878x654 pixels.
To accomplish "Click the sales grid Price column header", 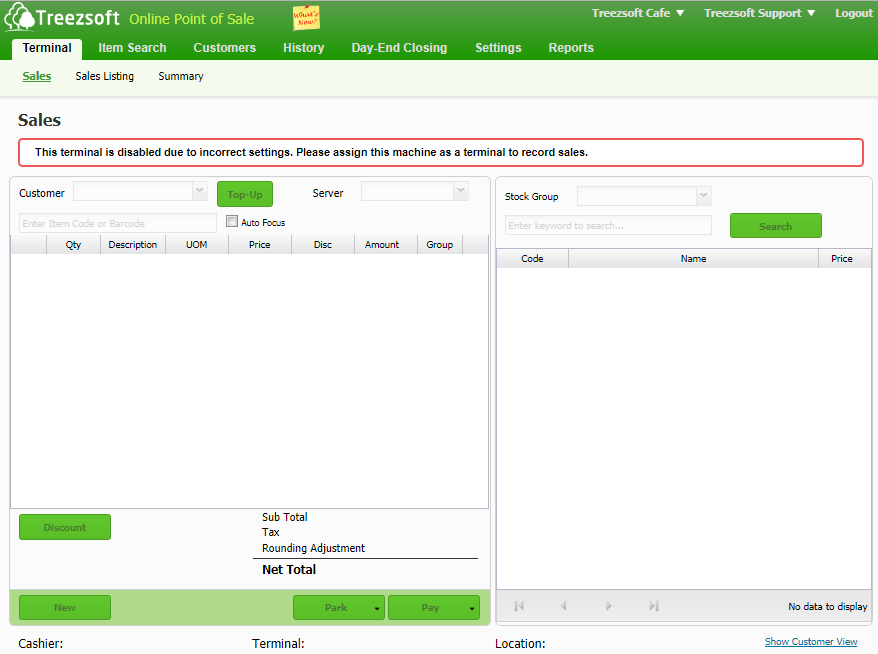I will pyautogui.click(x=260, y=245).
